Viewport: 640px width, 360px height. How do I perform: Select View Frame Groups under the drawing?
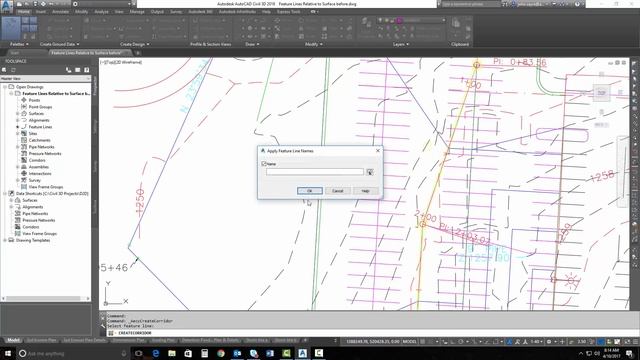[45, 187]
